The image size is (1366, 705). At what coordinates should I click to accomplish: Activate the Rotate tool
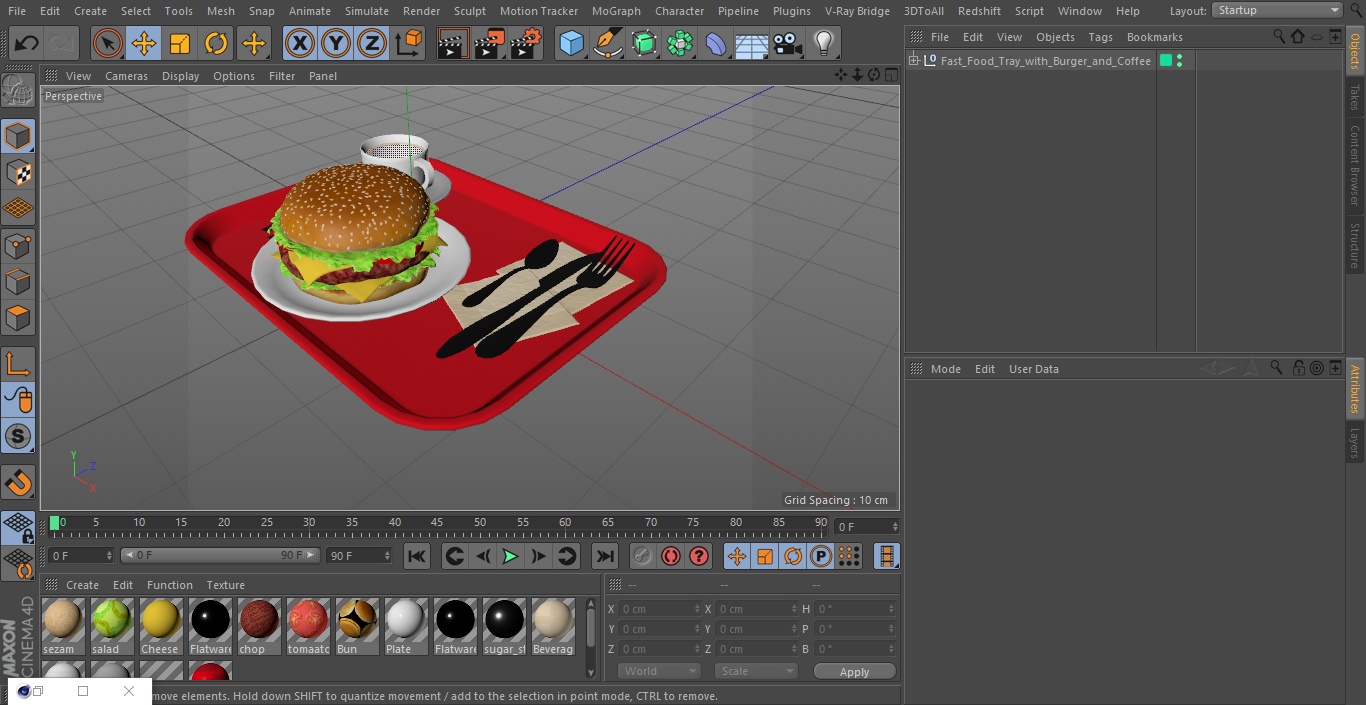216,44
